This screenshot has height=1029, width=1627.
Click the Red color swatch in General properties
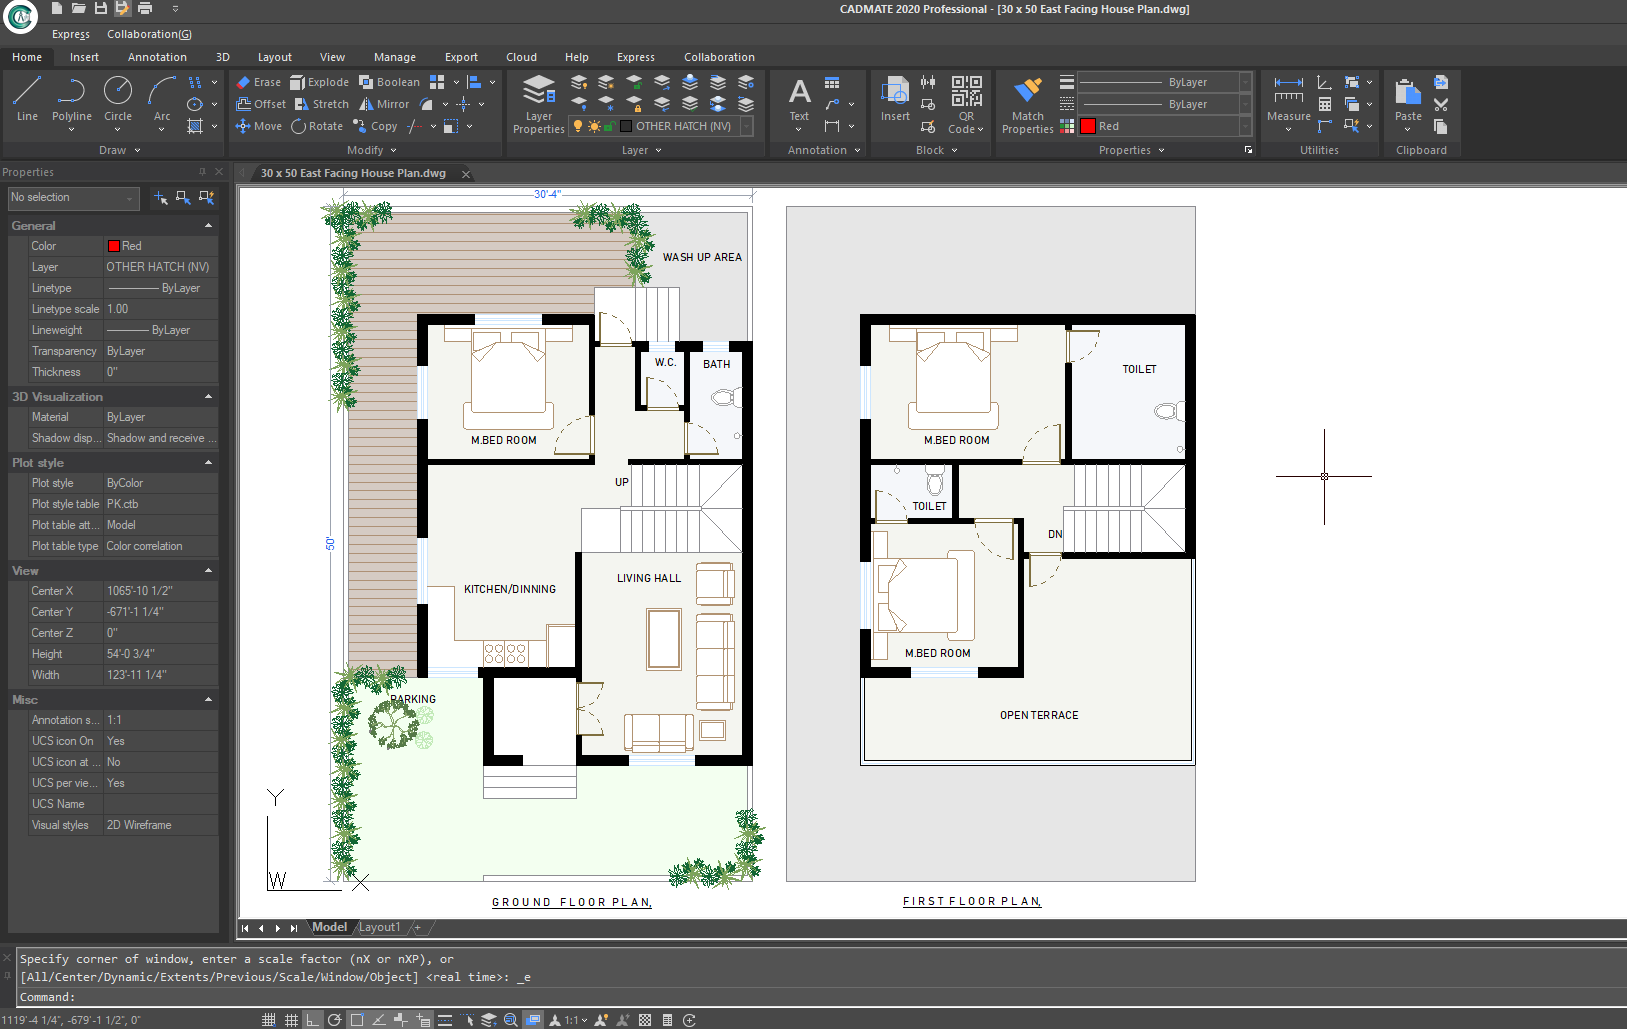point(114,246)
